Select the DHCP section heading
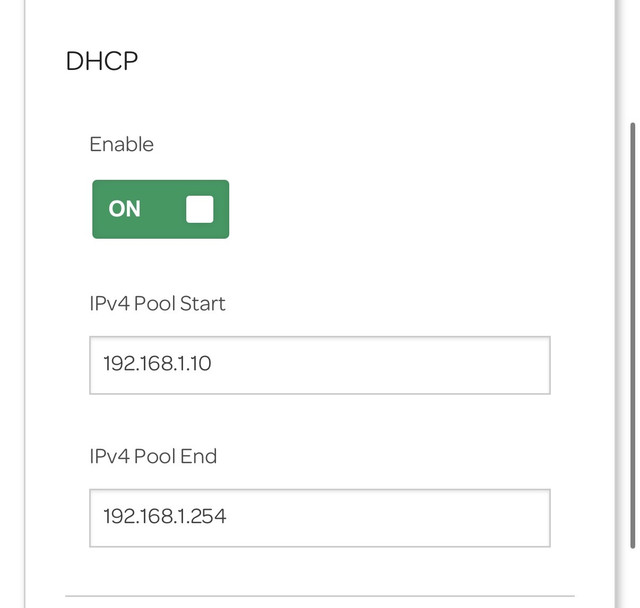The height and width of the screenshot is (608, 640). pyautogui.click(x=102, y=61)
